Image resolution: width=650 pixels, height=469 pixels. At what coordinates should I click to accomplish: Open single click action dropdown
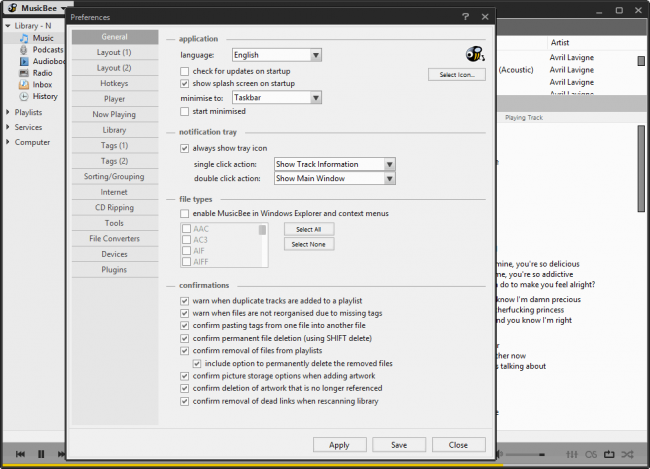click(335, 164)
